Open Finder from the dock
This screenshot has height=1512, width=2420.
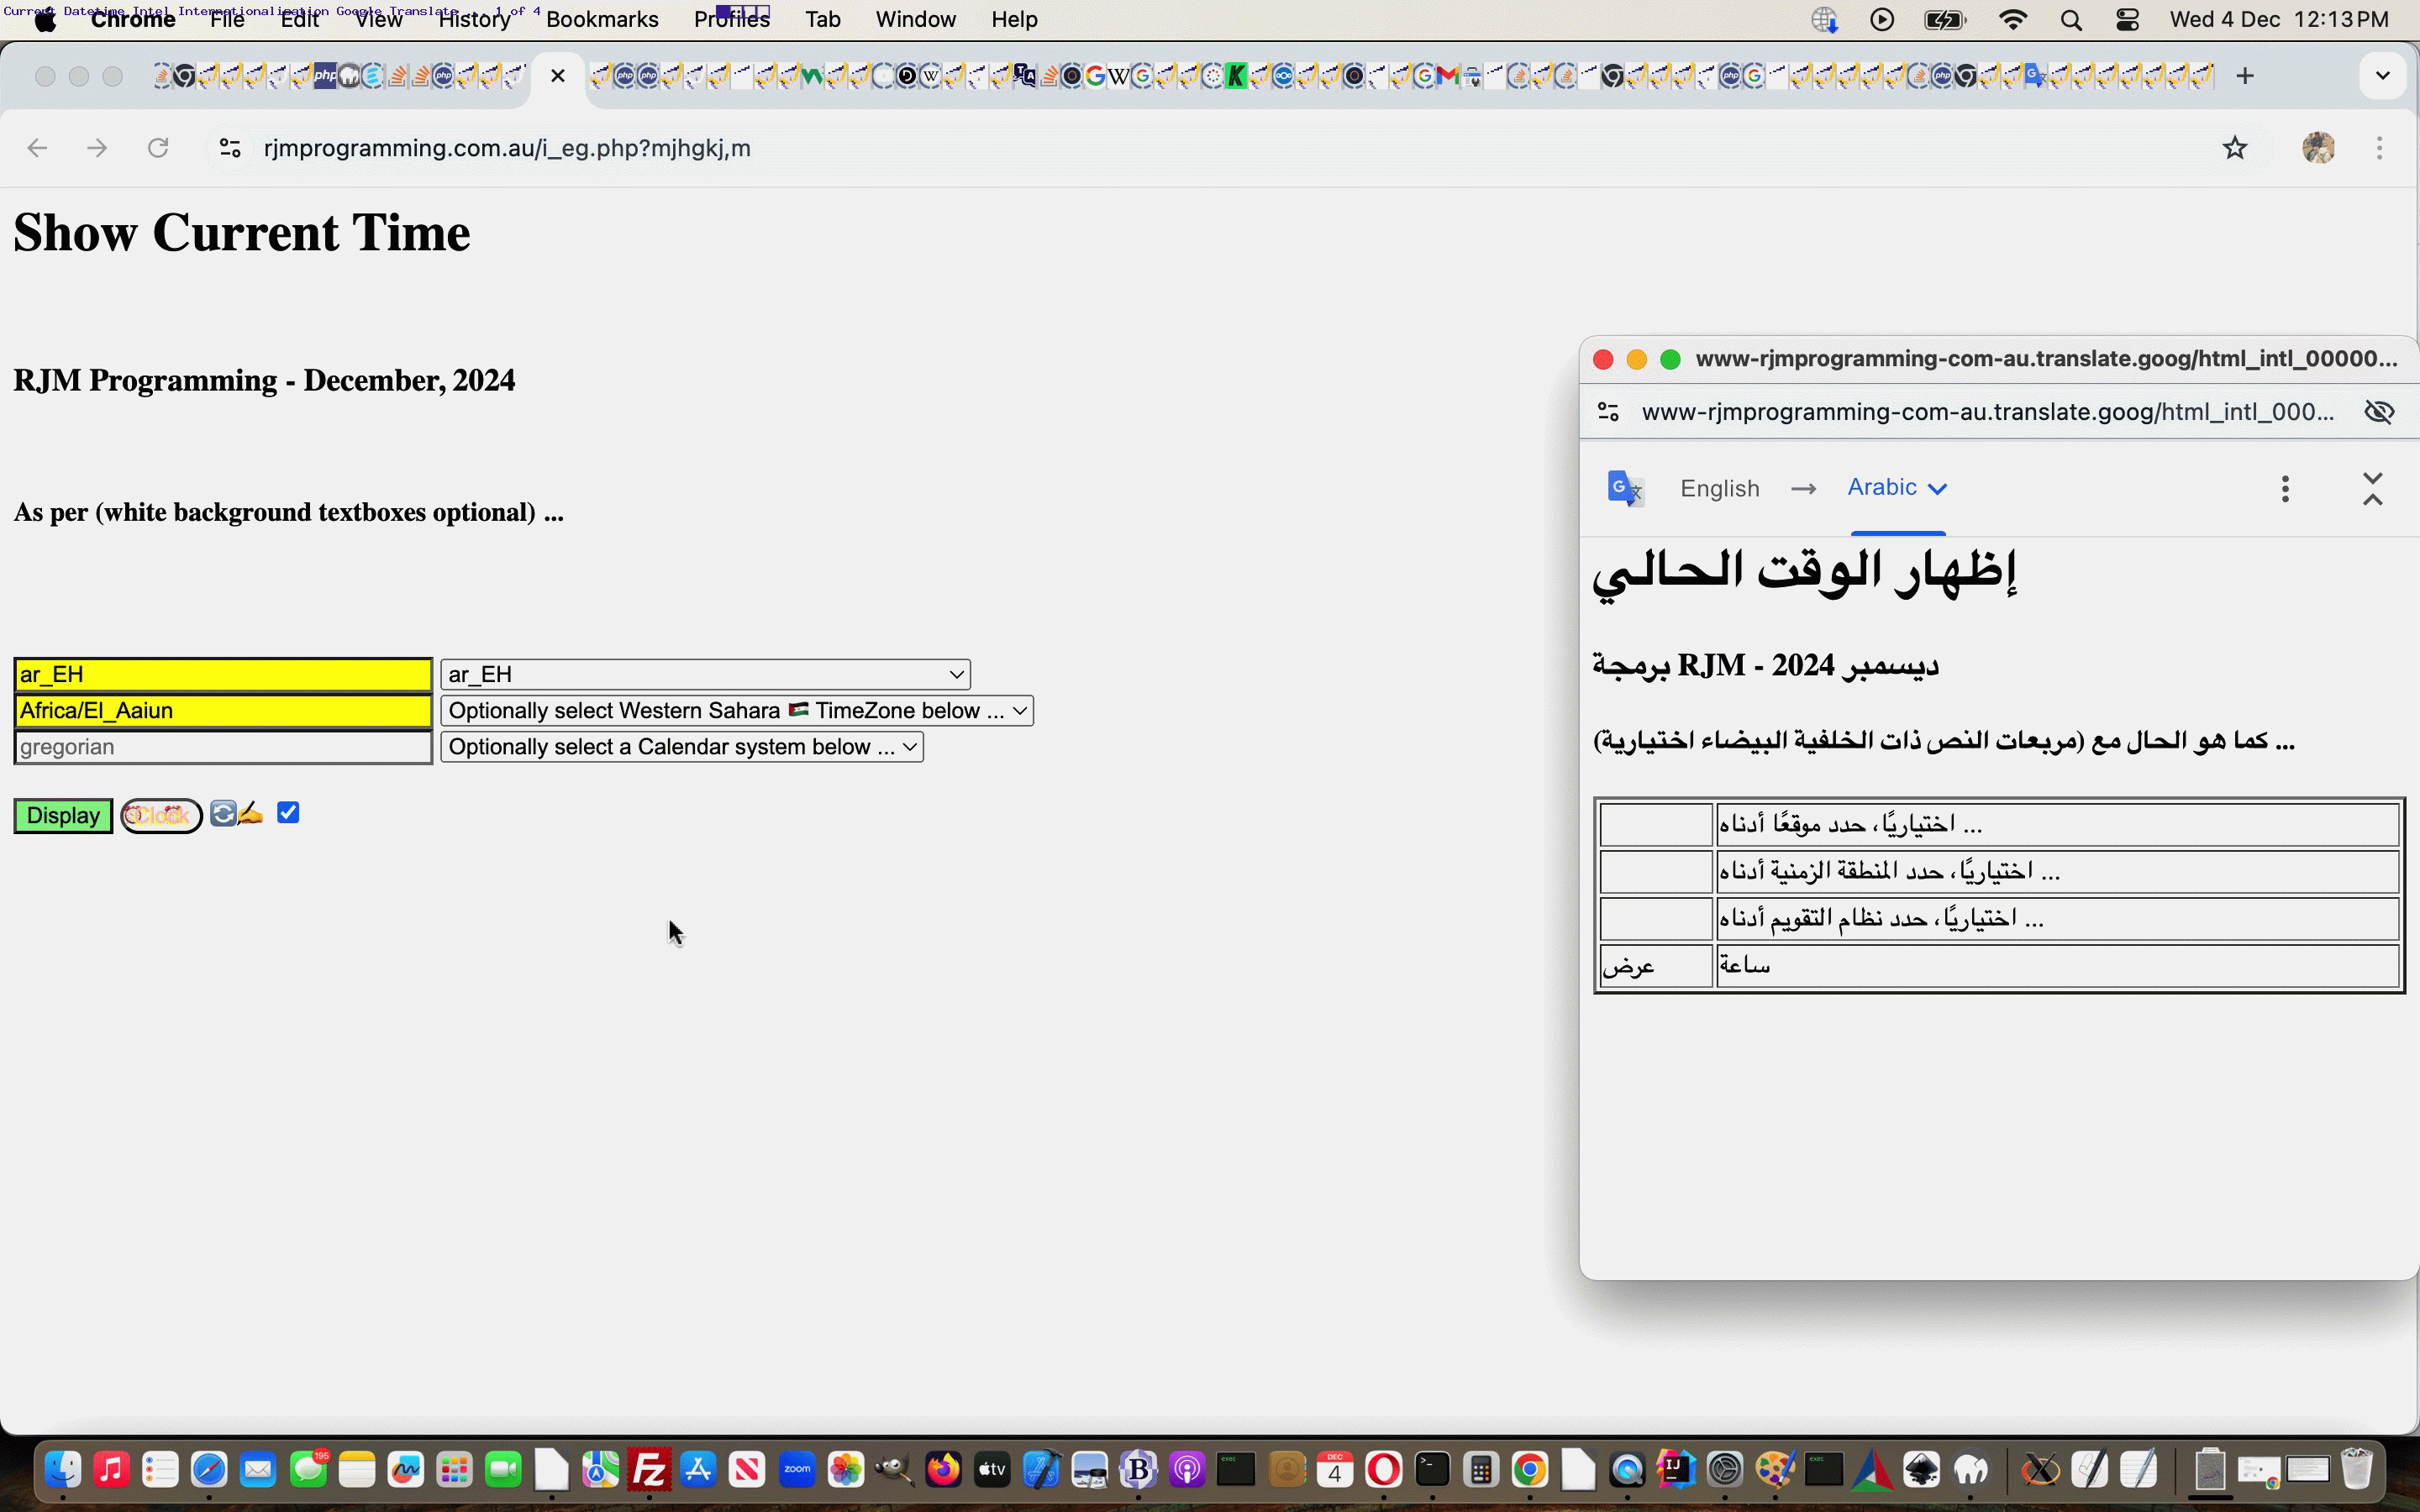pyautogui.click(x=63, y=1470)
